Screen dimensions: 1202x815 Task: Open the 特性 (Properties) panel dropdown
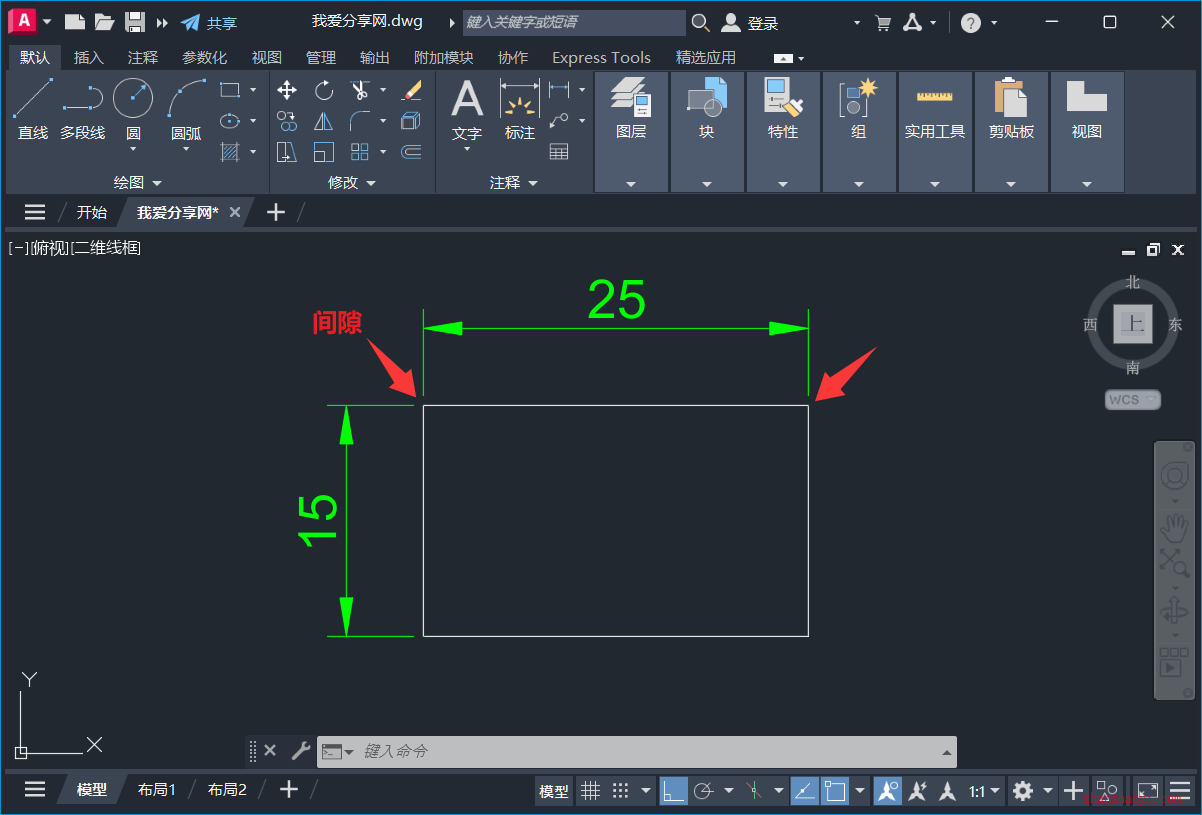pyautogui.click(x=783, y=184)
